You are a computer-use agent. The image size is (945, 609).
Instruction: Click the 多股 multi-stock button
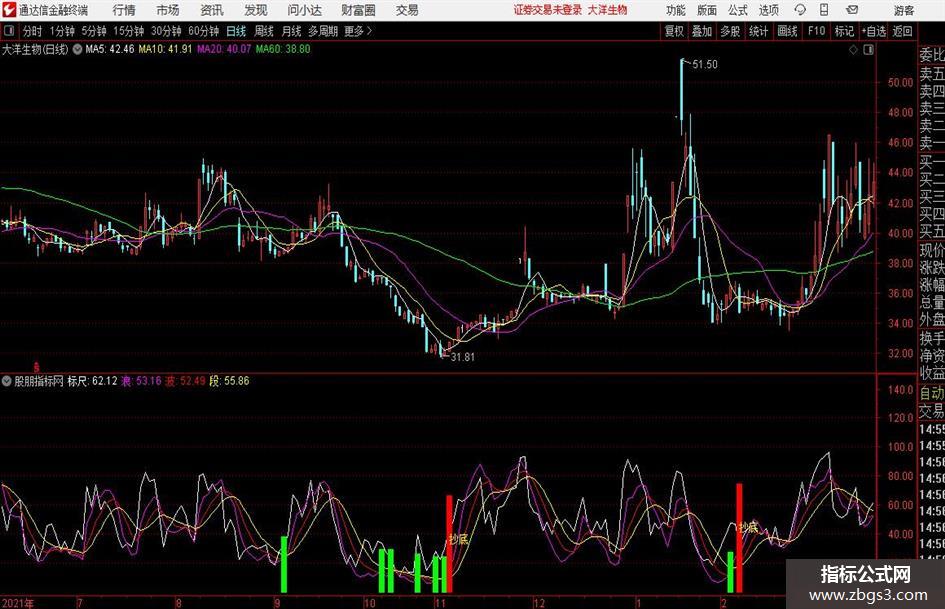pyautogui.click(x=730, y=31)
